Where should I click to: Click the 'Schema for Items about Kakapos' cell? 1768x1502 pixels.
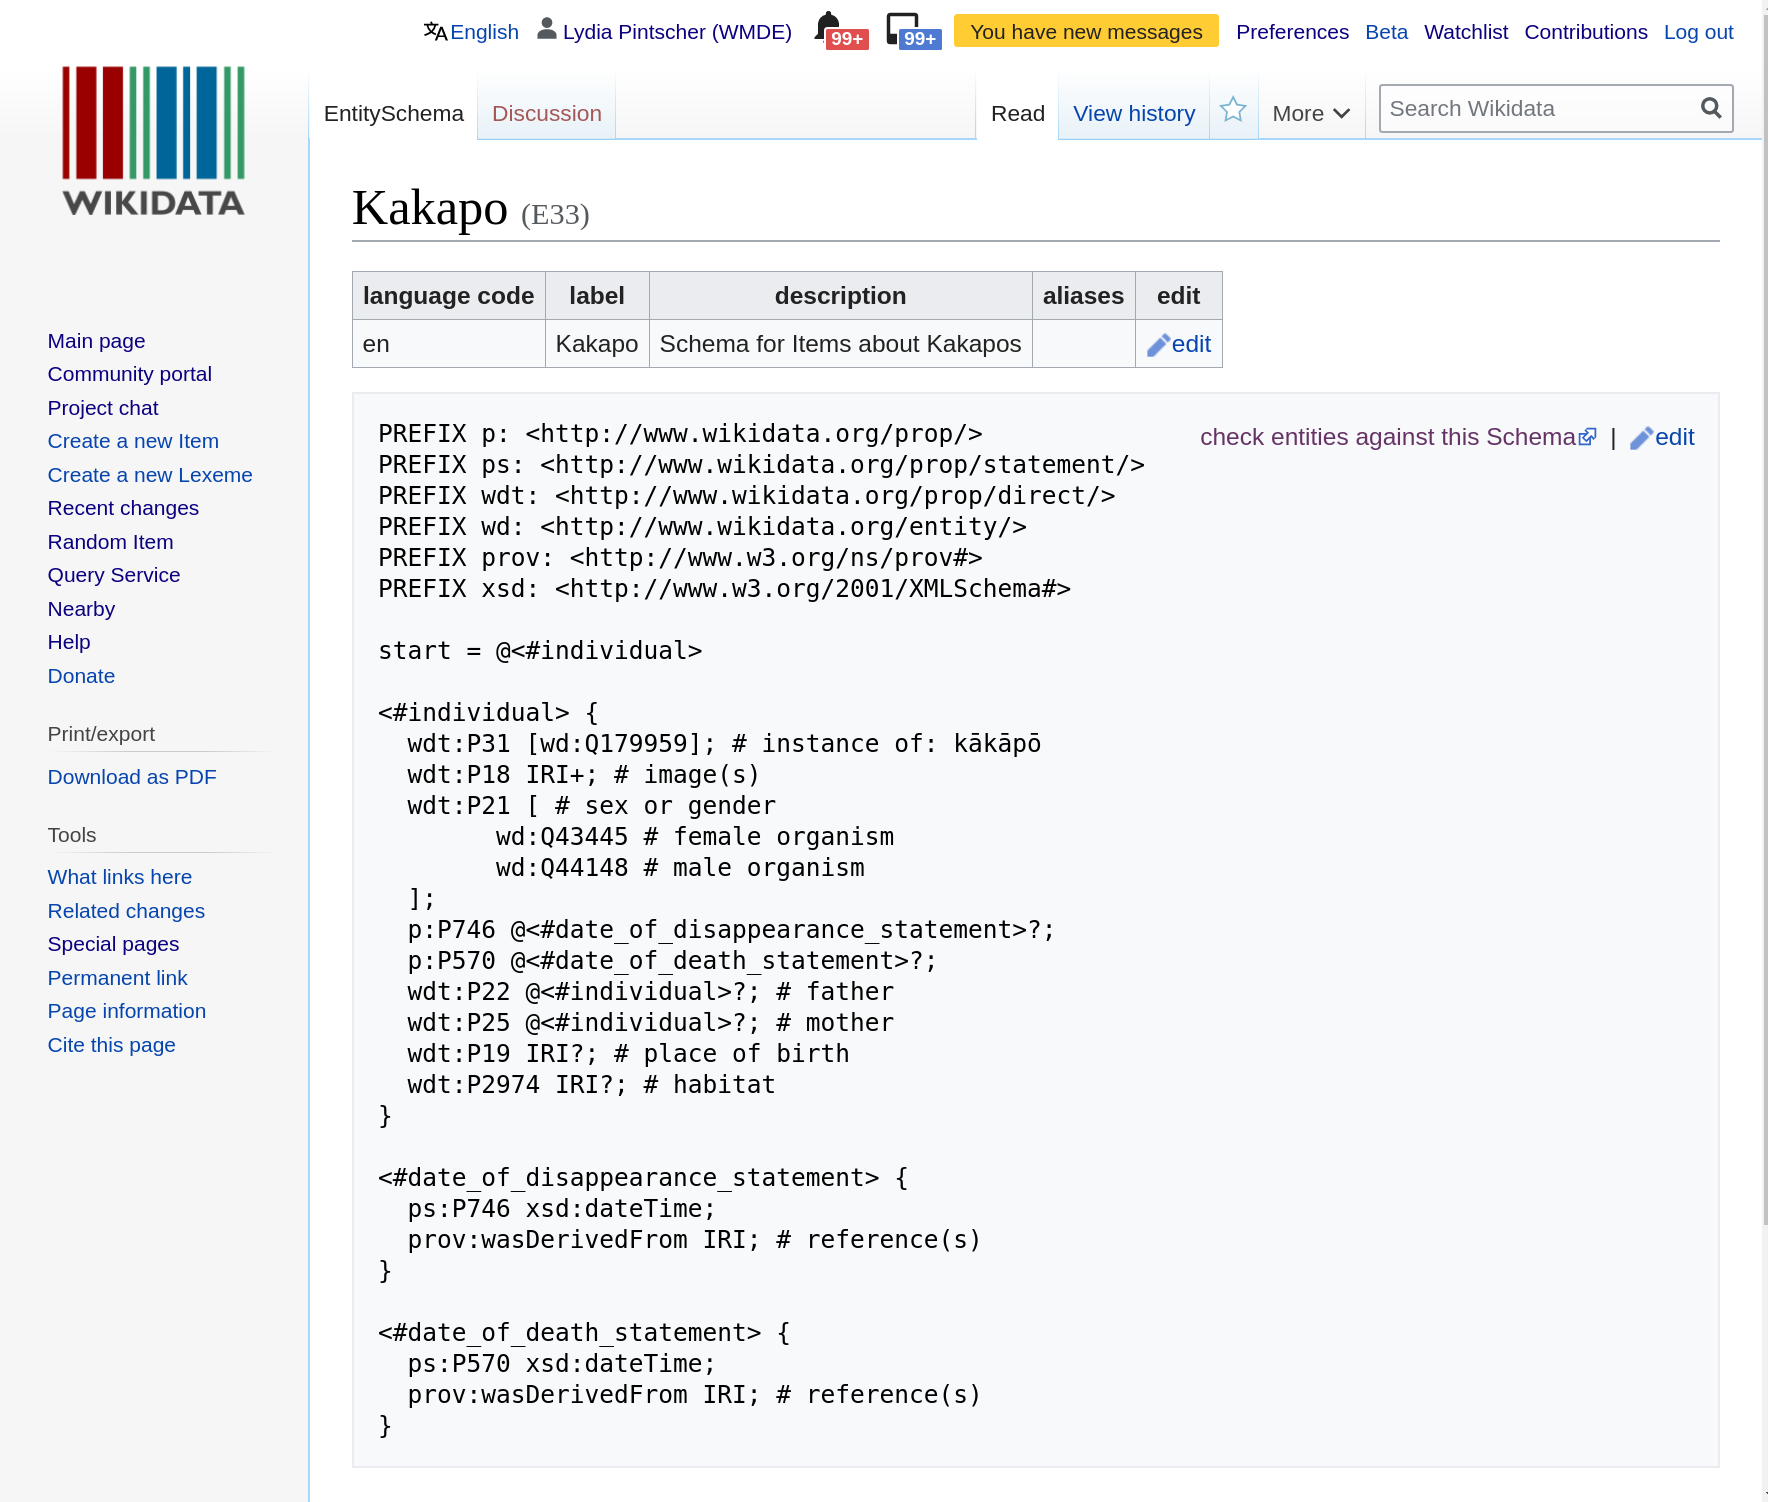click(840, 344)
